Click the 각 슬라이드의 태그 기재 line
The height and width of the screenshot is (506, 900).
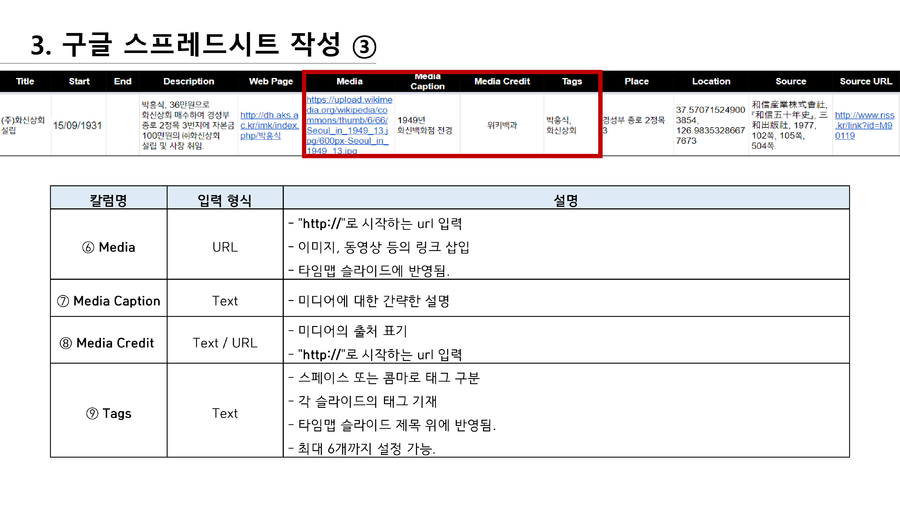[363, 402]
